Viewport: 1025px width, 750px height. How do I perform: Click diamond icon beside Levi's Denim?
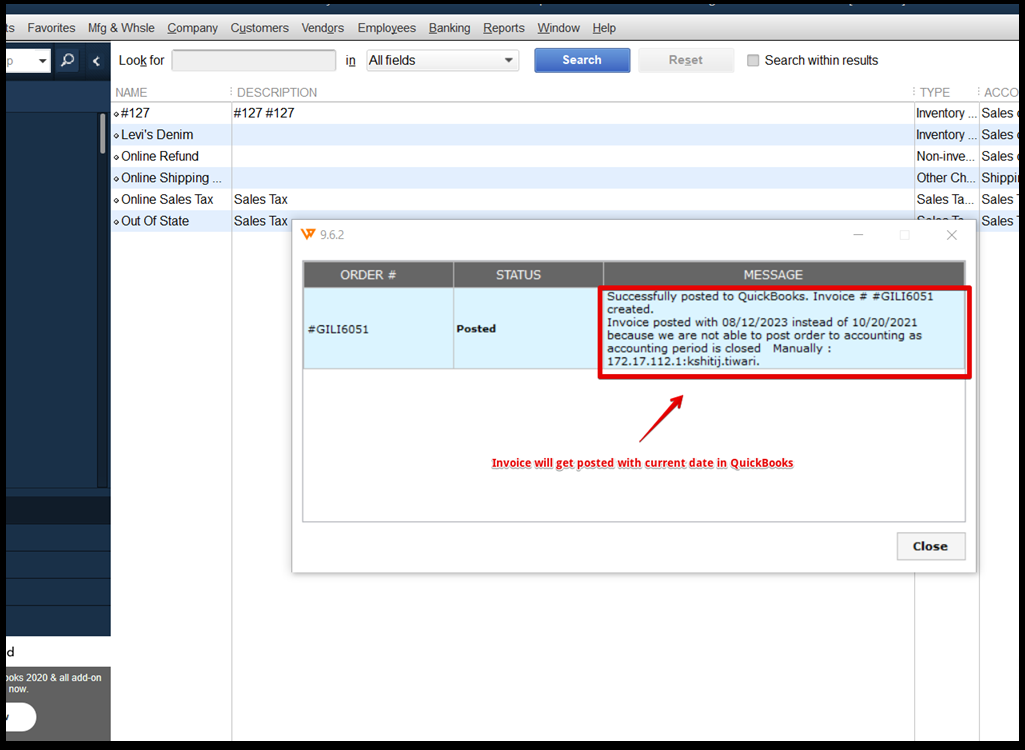[x=116, y=136]
